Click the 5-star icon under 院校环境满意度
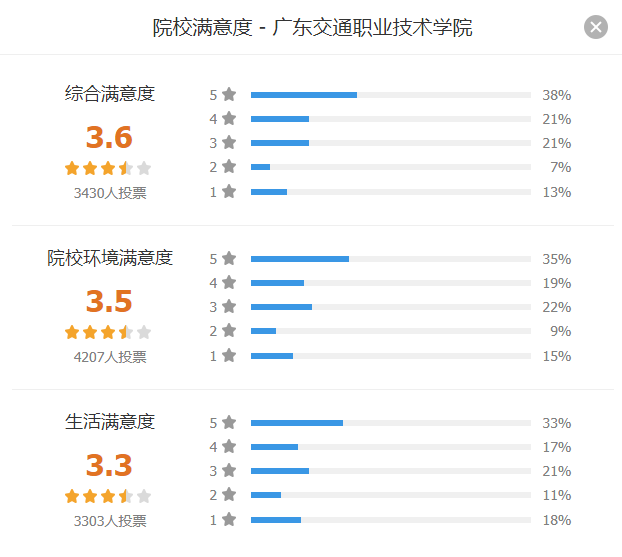 click(x=229, y=258)
